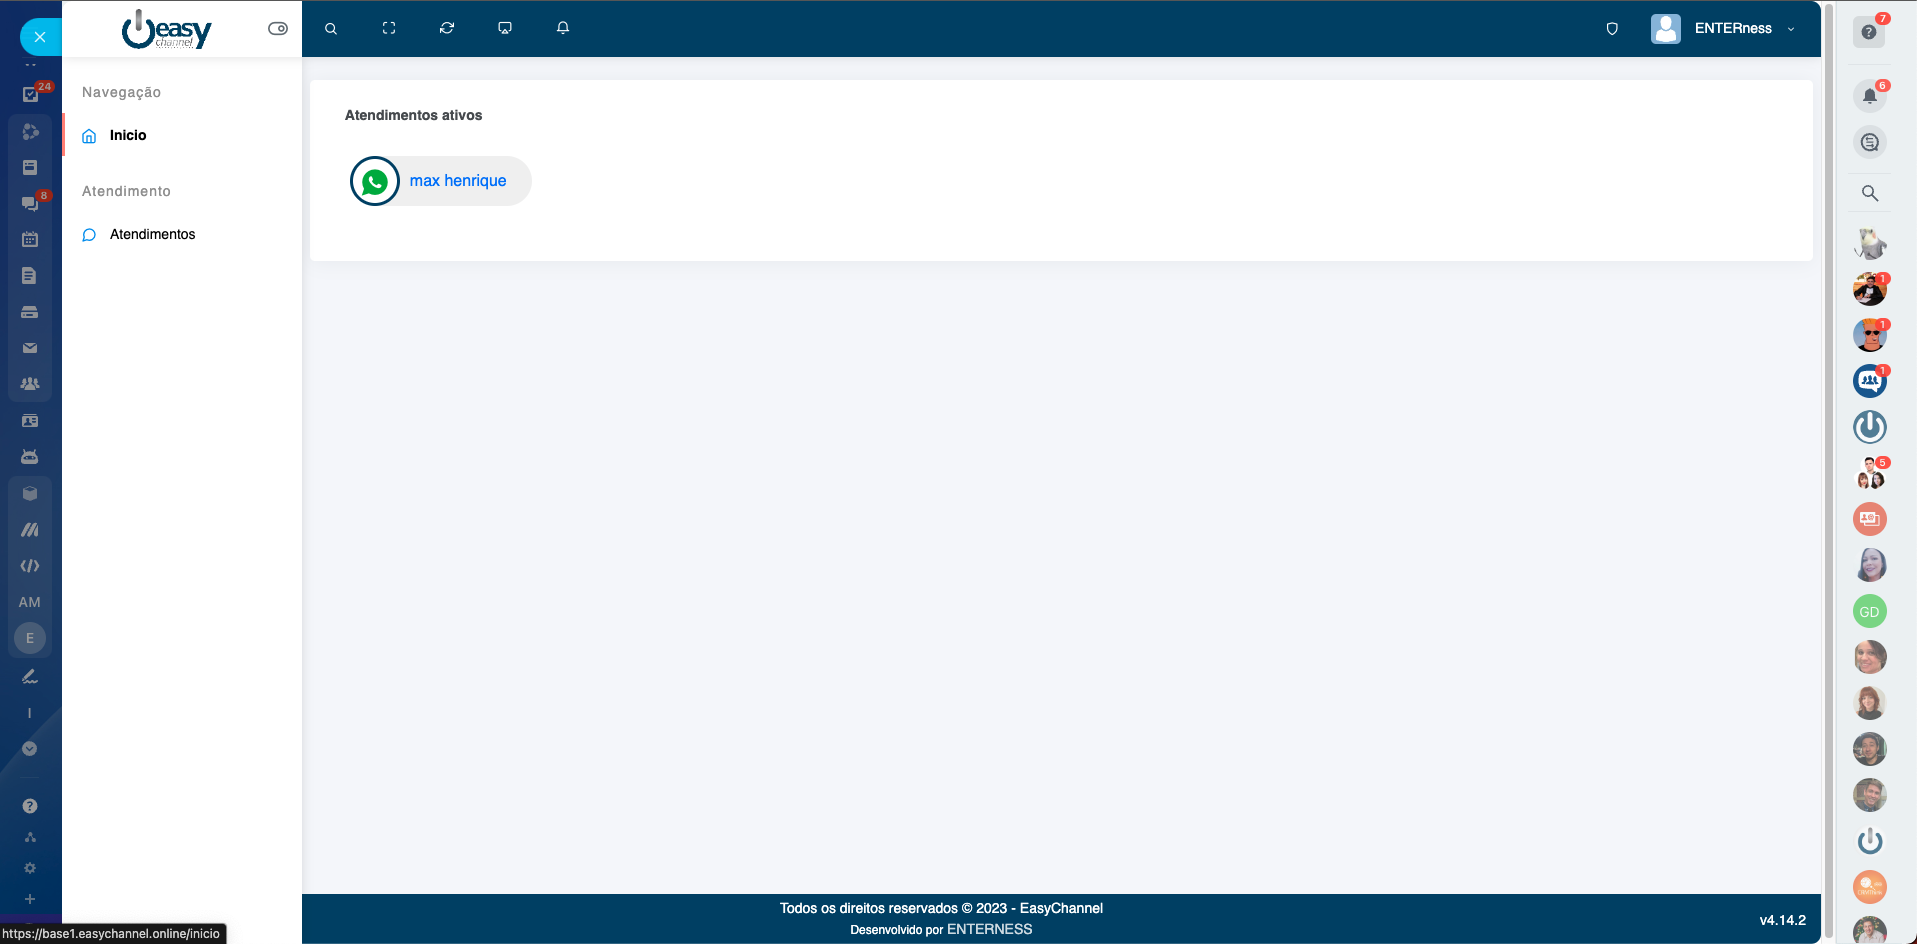Expand the circular chevron-down in left rail
1917x944 pixels.
click(30, 749)
